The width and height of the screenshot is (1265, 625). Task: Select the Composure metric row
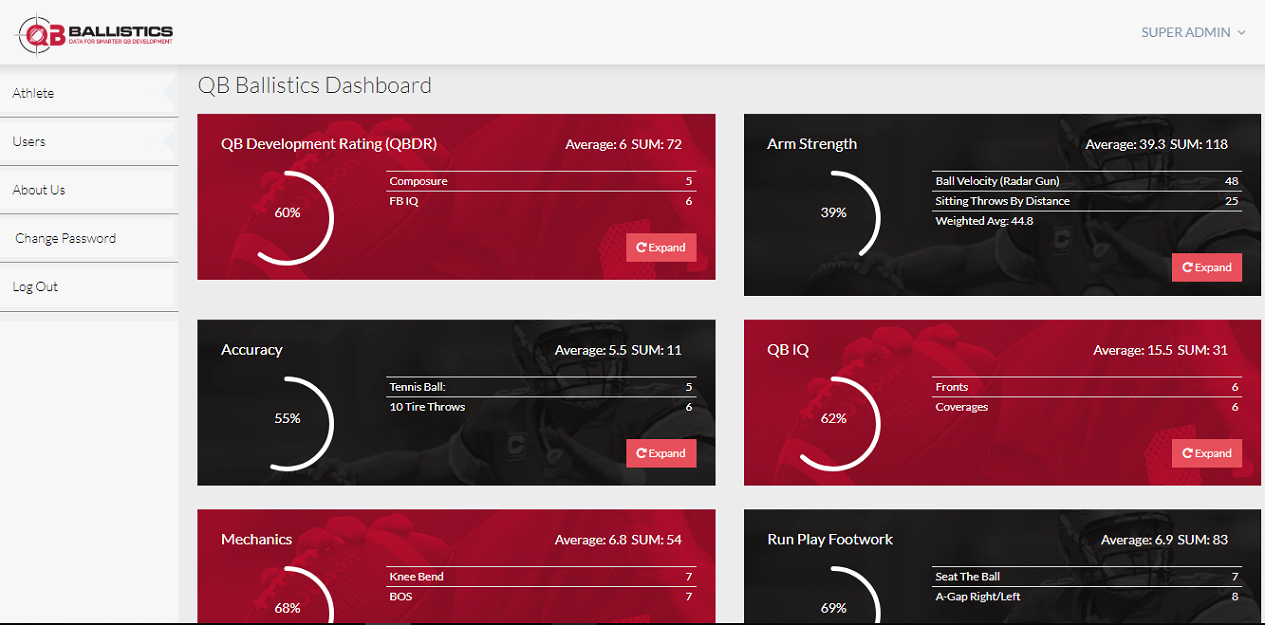click(x=540, y=181)
